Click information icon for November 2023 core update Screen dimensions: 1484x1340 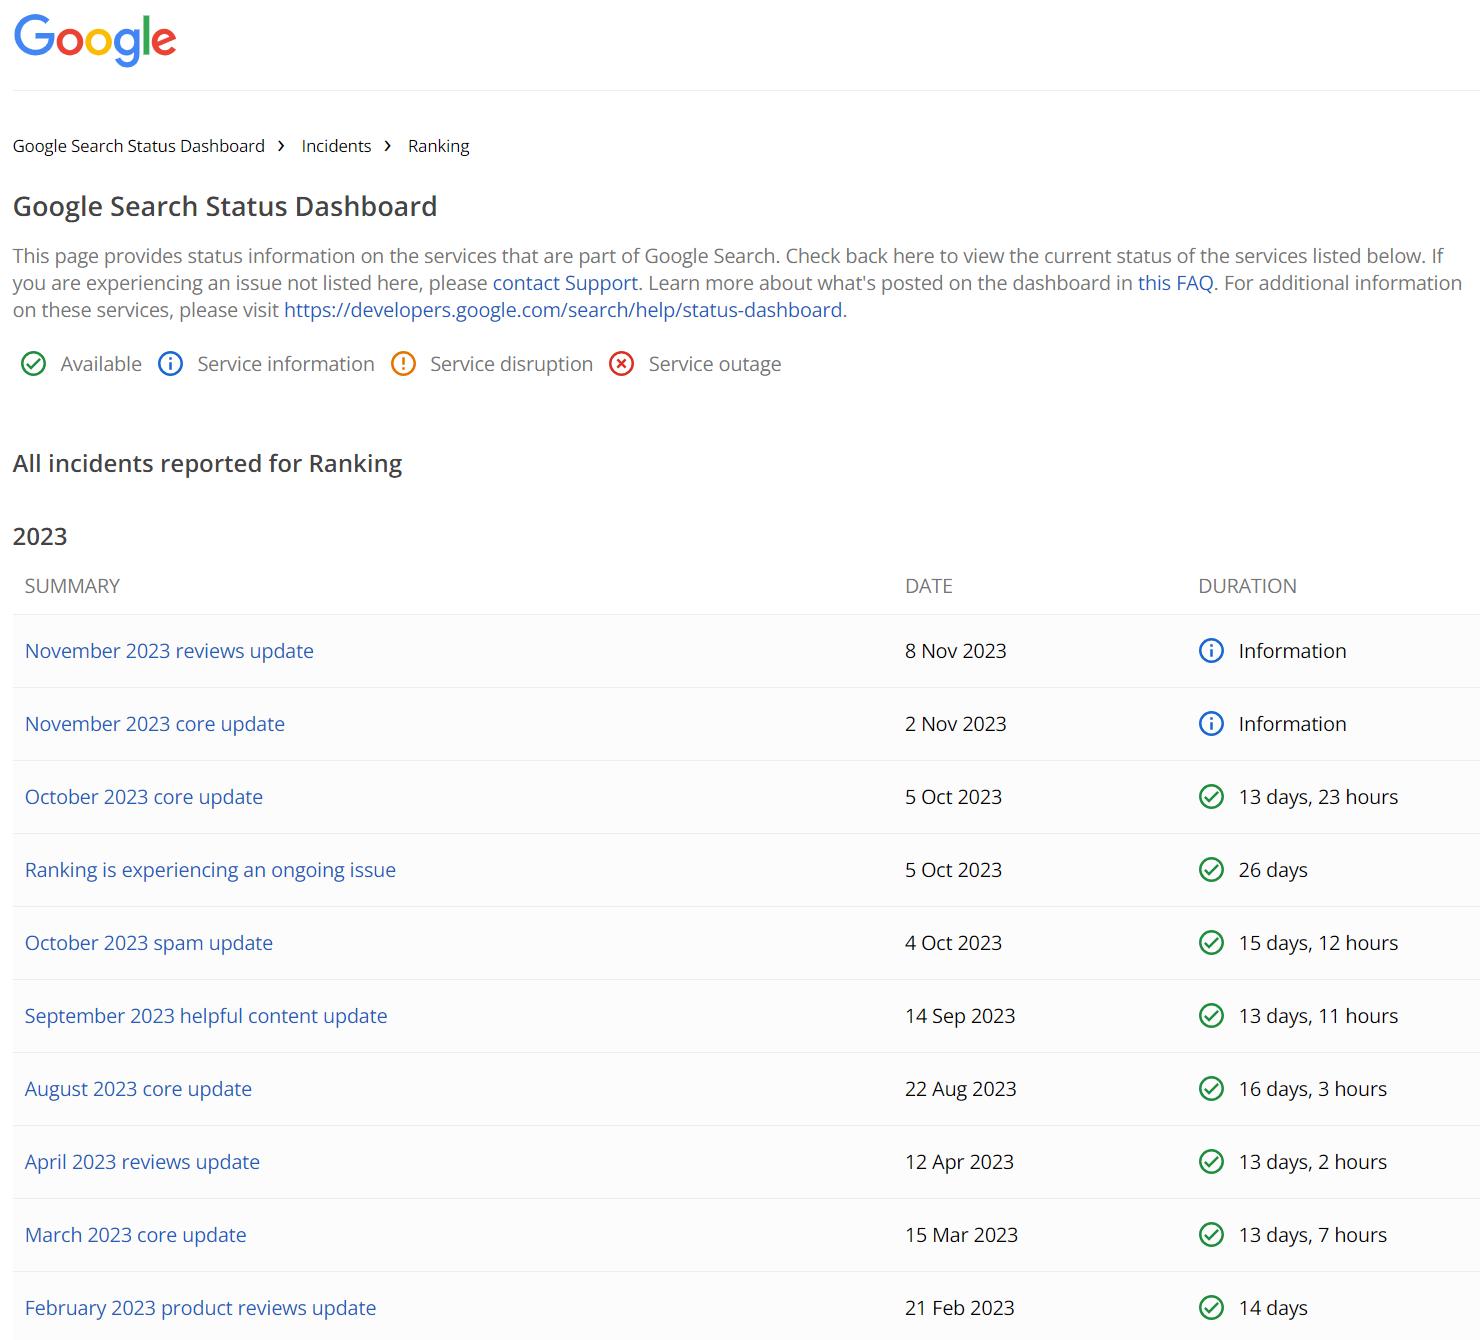(x=1211, y=724)
